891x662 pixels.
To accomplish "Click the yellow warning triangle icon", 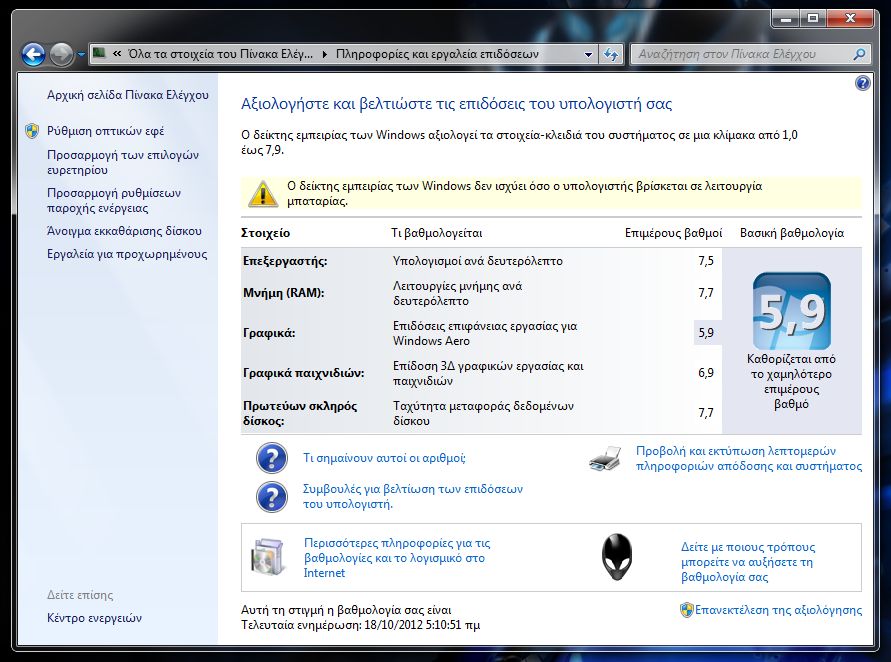I will tap(263, 193).
